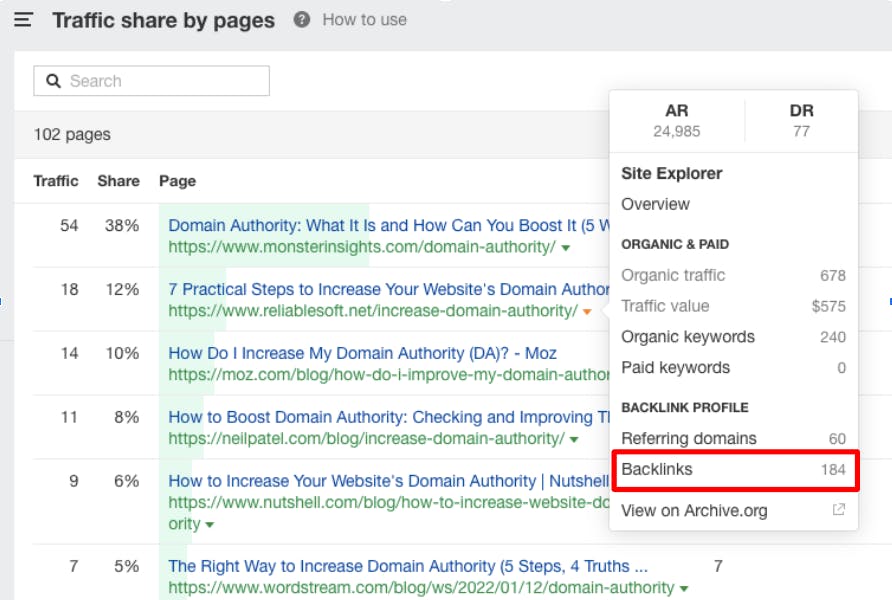Open Paid keywords menu entry
Viewport: 892px width, 600px height.
[733, 367]
